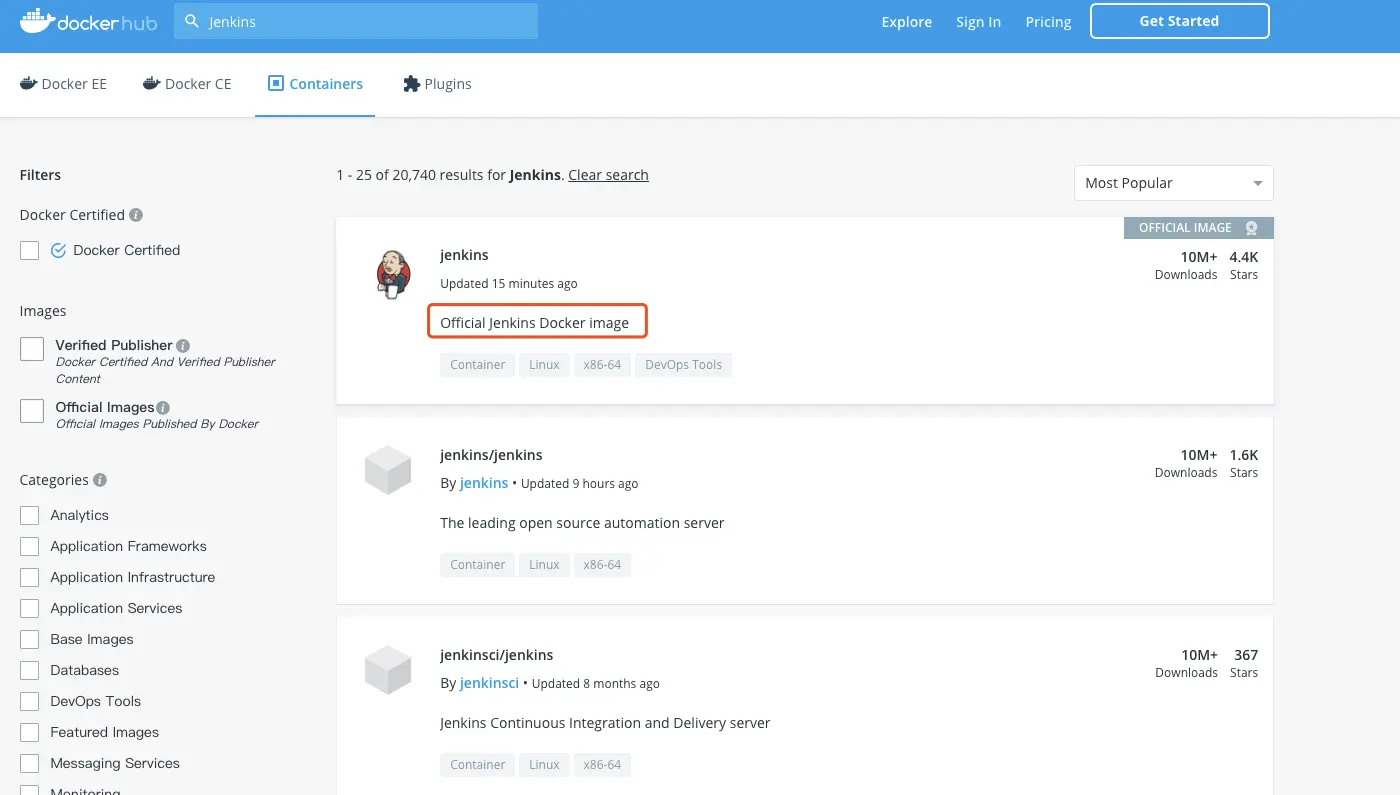Enable the Verified Publisher filter checkbox
Viewport: 1400px width, 795px height.
(32, 348)
